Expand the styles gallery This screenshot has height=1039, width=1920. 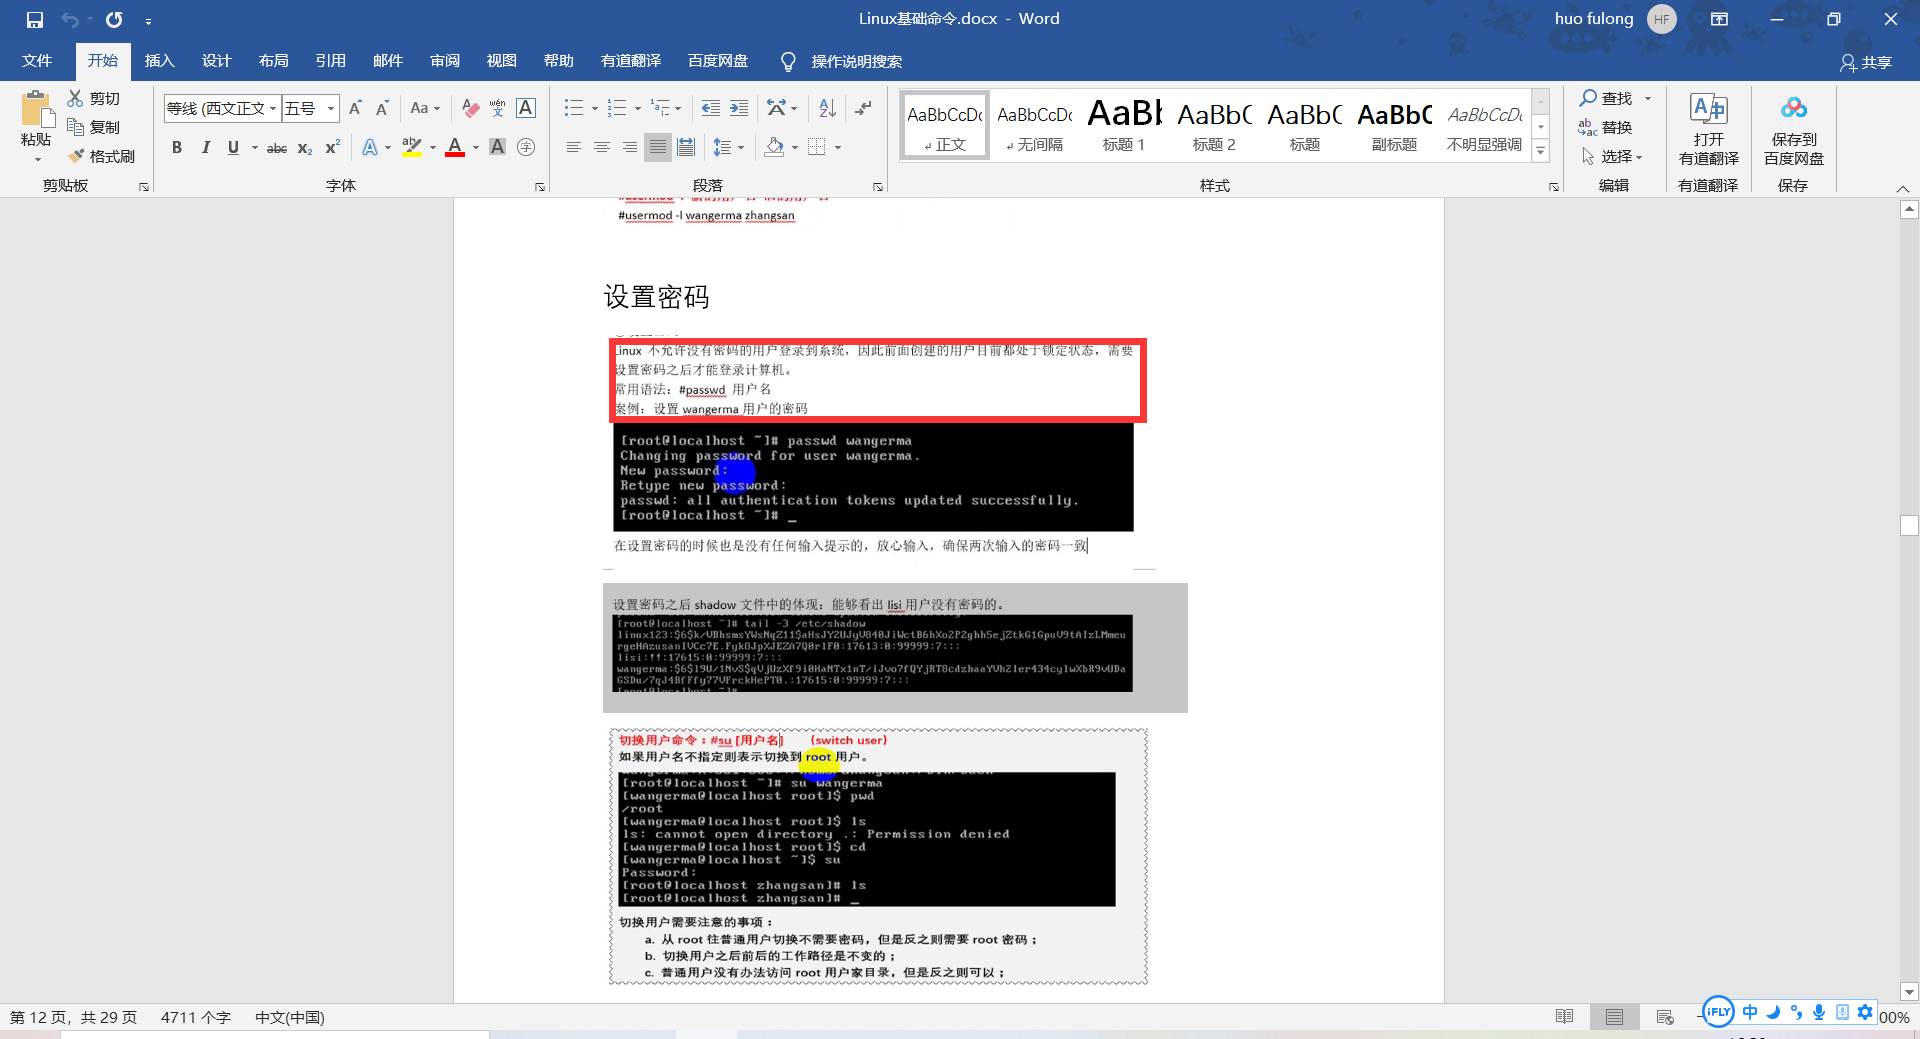[1541, 152]
